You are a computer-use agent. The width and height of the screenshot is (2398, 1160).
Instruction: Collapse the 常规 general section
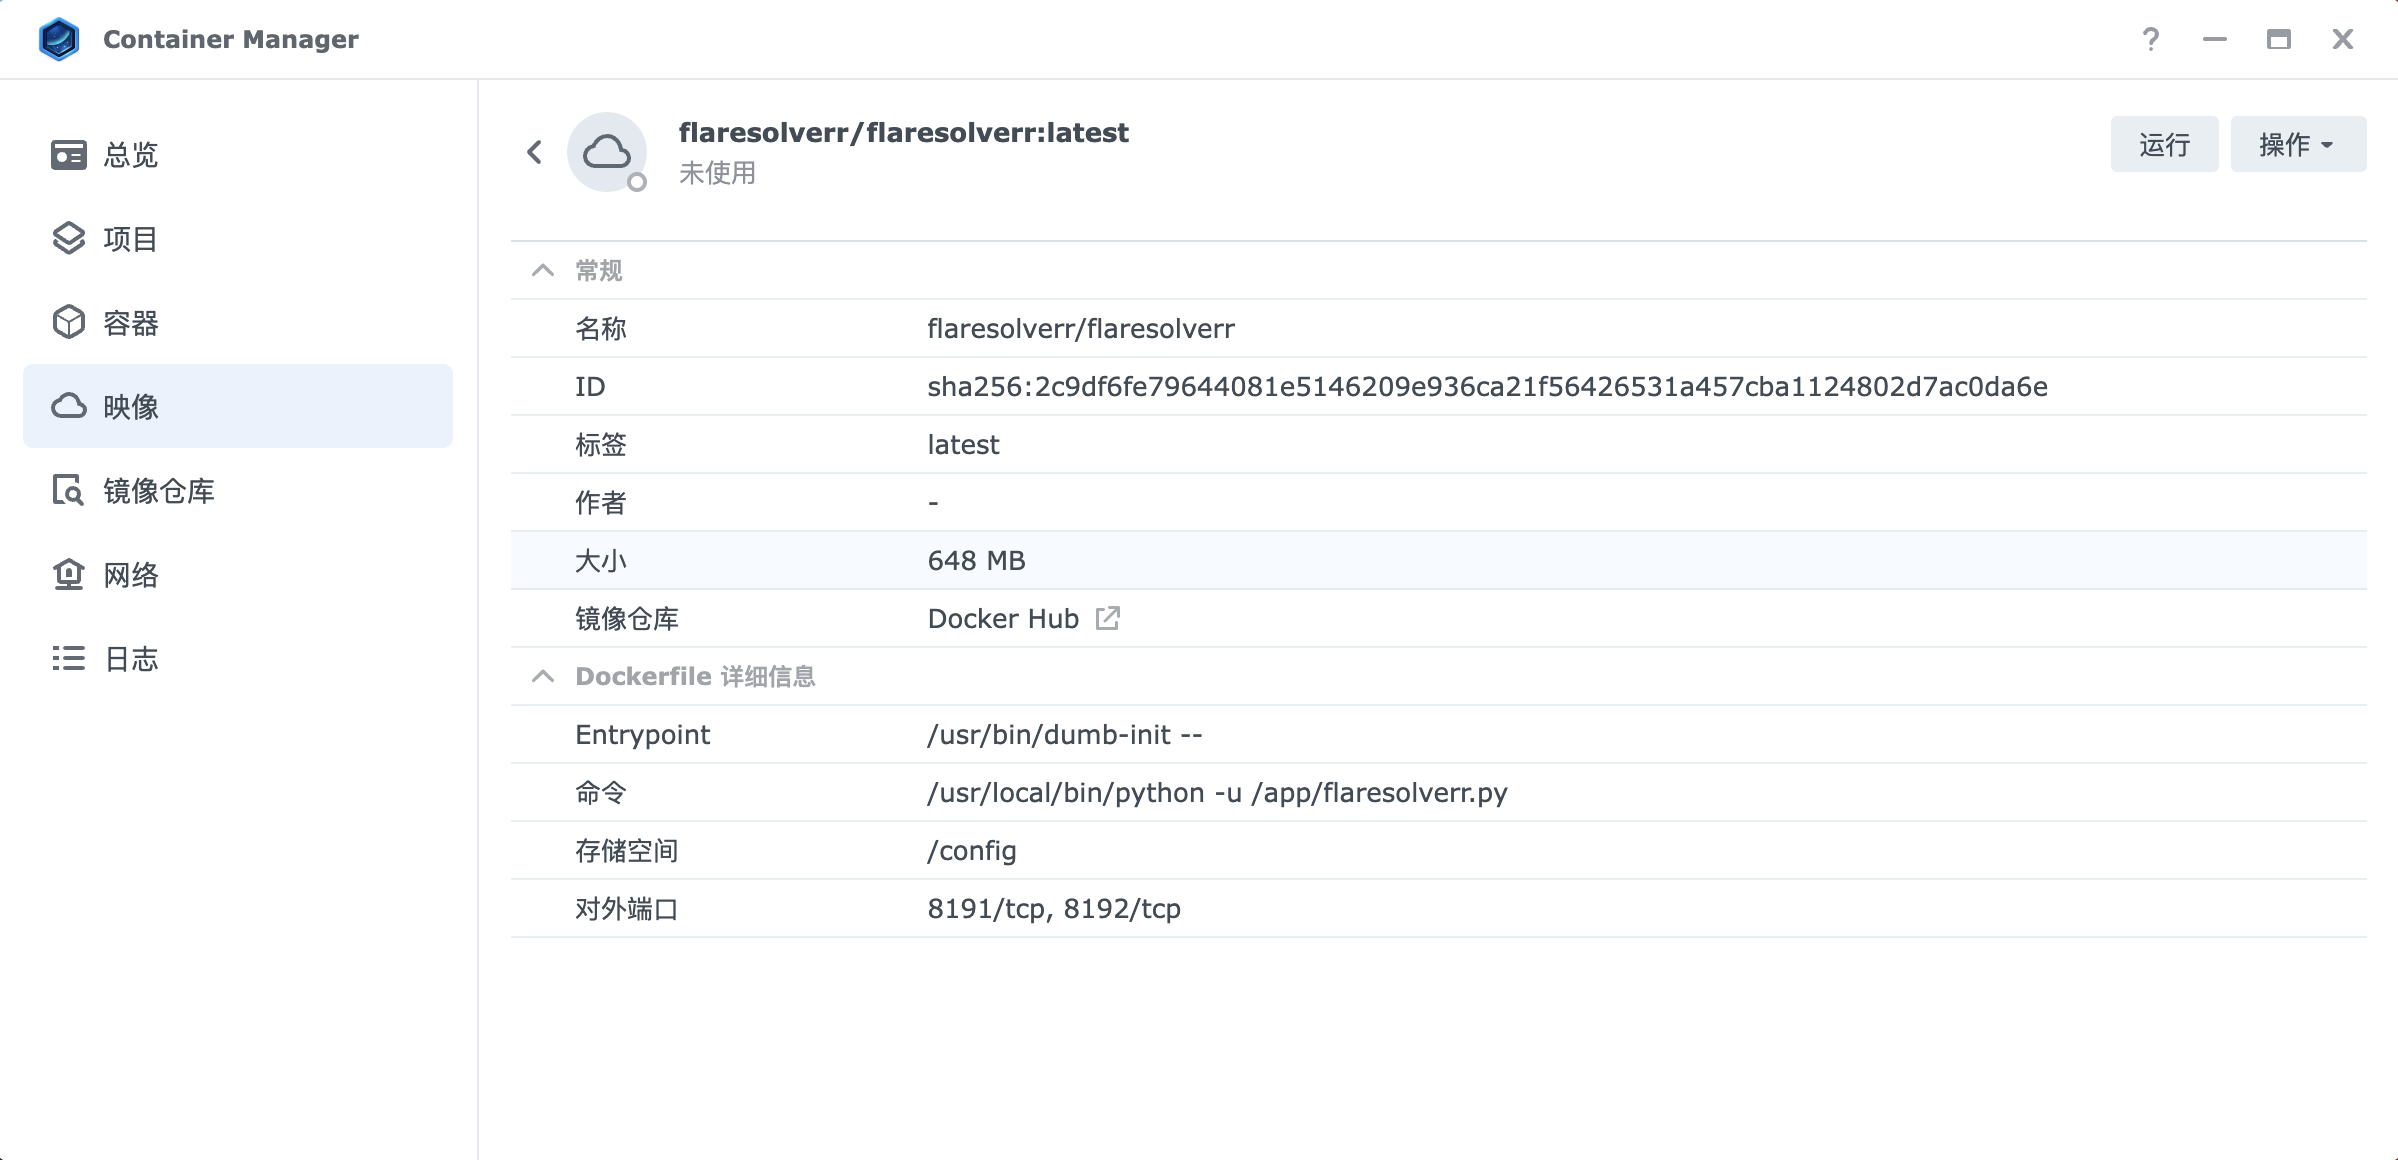[543, 270]
